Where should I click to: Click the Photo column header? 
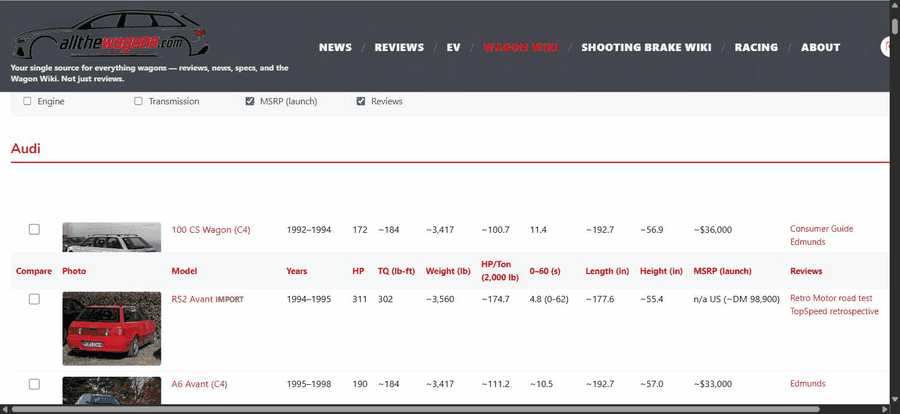[74, 271]
